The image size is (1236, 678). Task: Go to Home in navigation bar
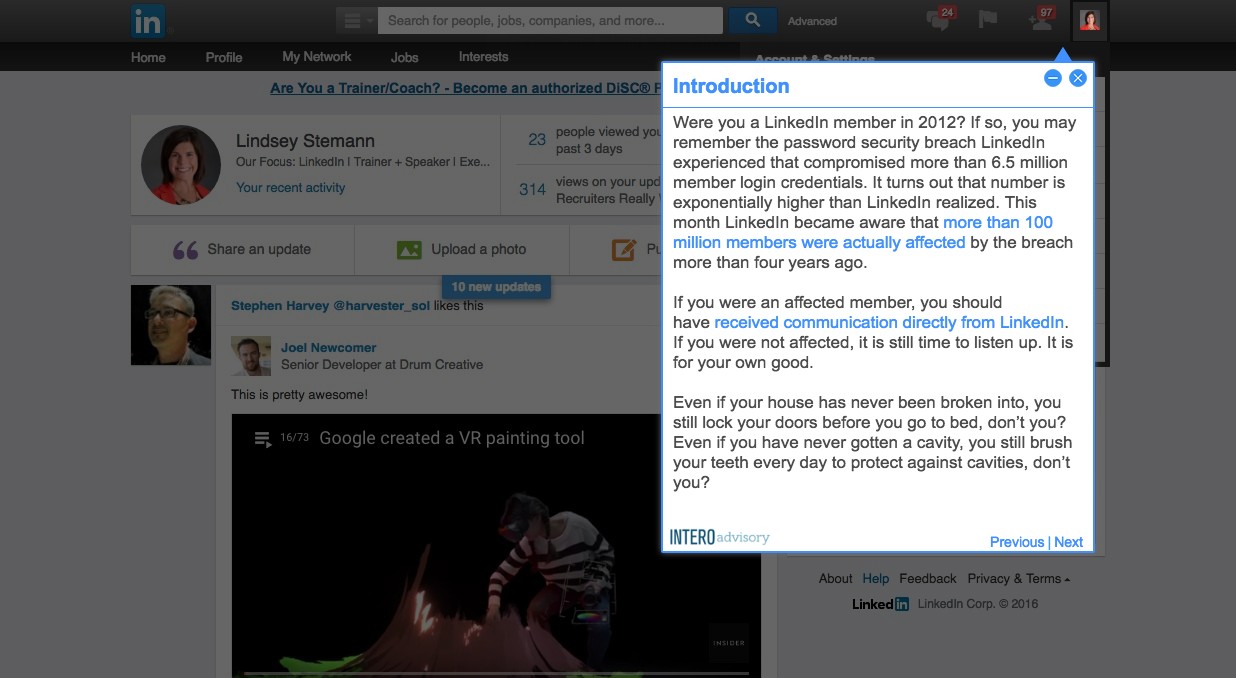[148, 57]
